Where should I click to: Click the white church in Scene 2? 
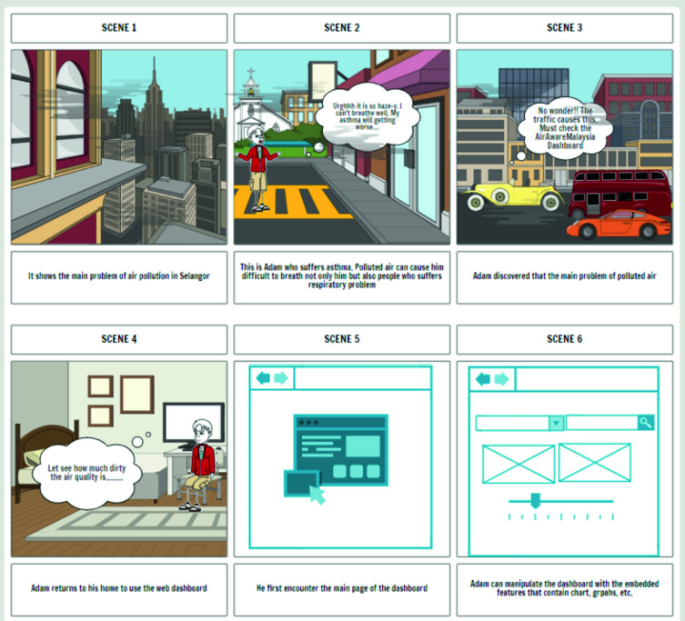256,109
